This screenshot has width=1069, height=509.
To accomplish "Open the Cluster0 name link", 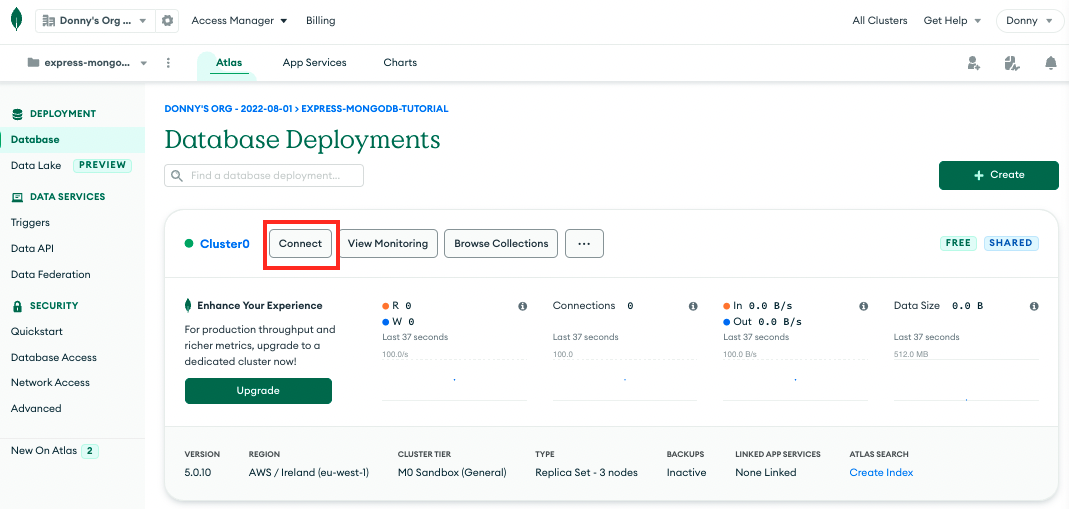I will [225, 244].
